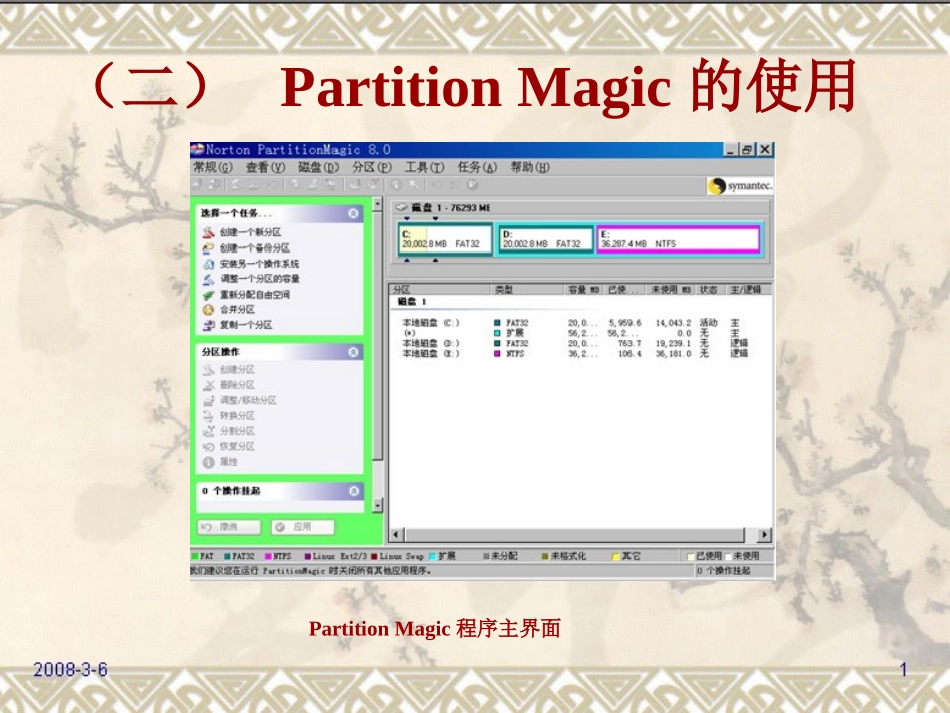Open the 磁盘(D) menu
The image size is (950, 713).
(318, 167)
